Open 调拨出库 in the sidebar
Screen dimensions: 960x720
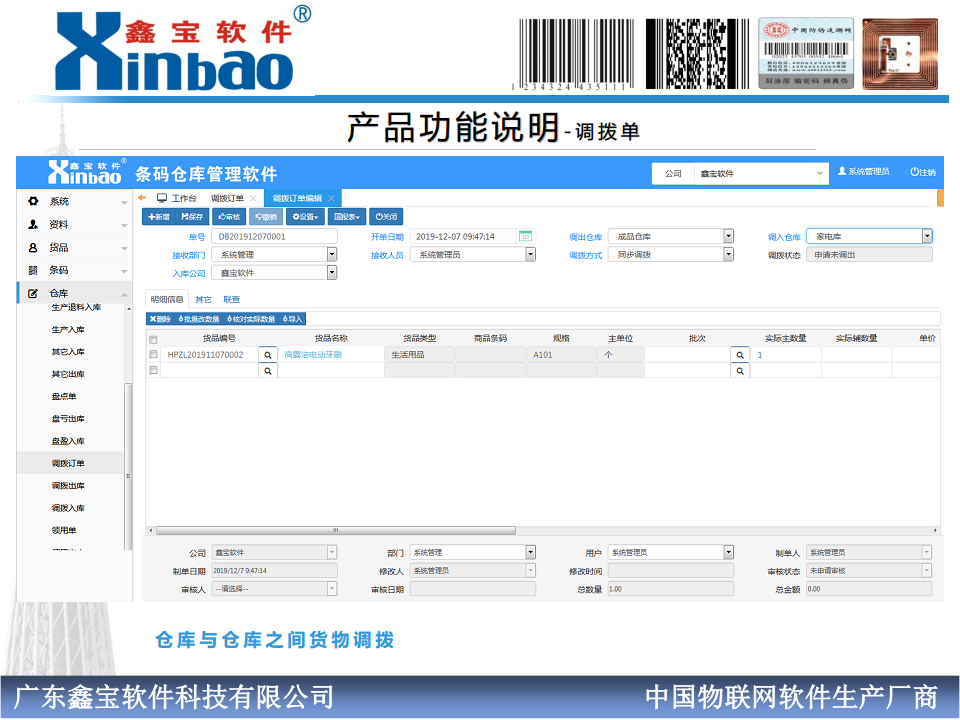click(x=68, y=486)
